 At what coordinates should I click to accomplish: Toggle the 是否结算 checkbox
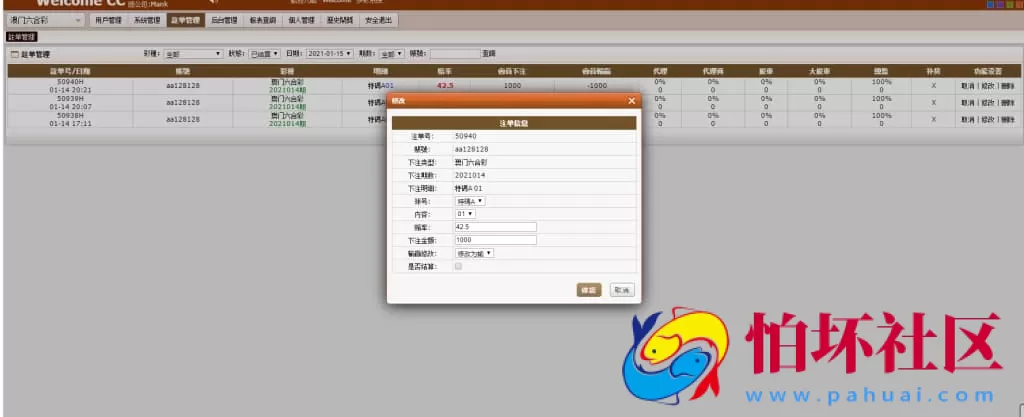(x=458, y=266)
